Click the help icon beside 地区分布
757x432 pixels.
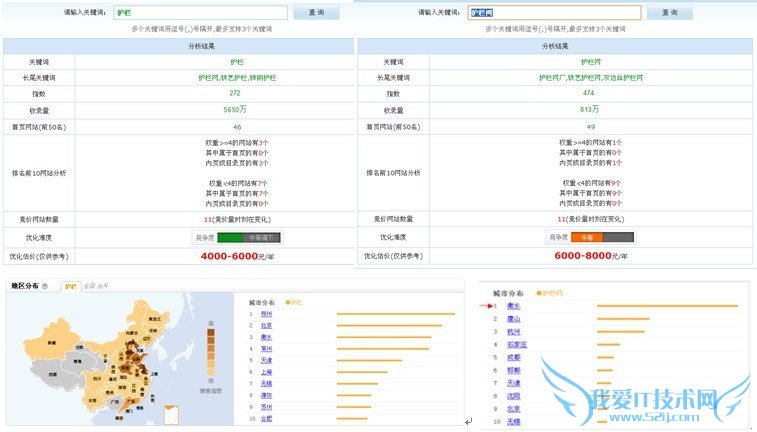tap(45, 286)
